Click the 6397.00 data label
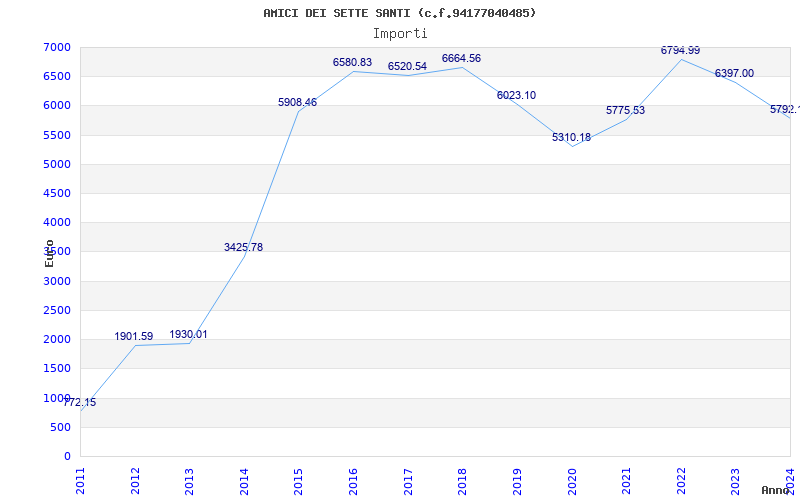Image resolution: width=800 pixels, height=500 pixels. (x=734, y=73)
